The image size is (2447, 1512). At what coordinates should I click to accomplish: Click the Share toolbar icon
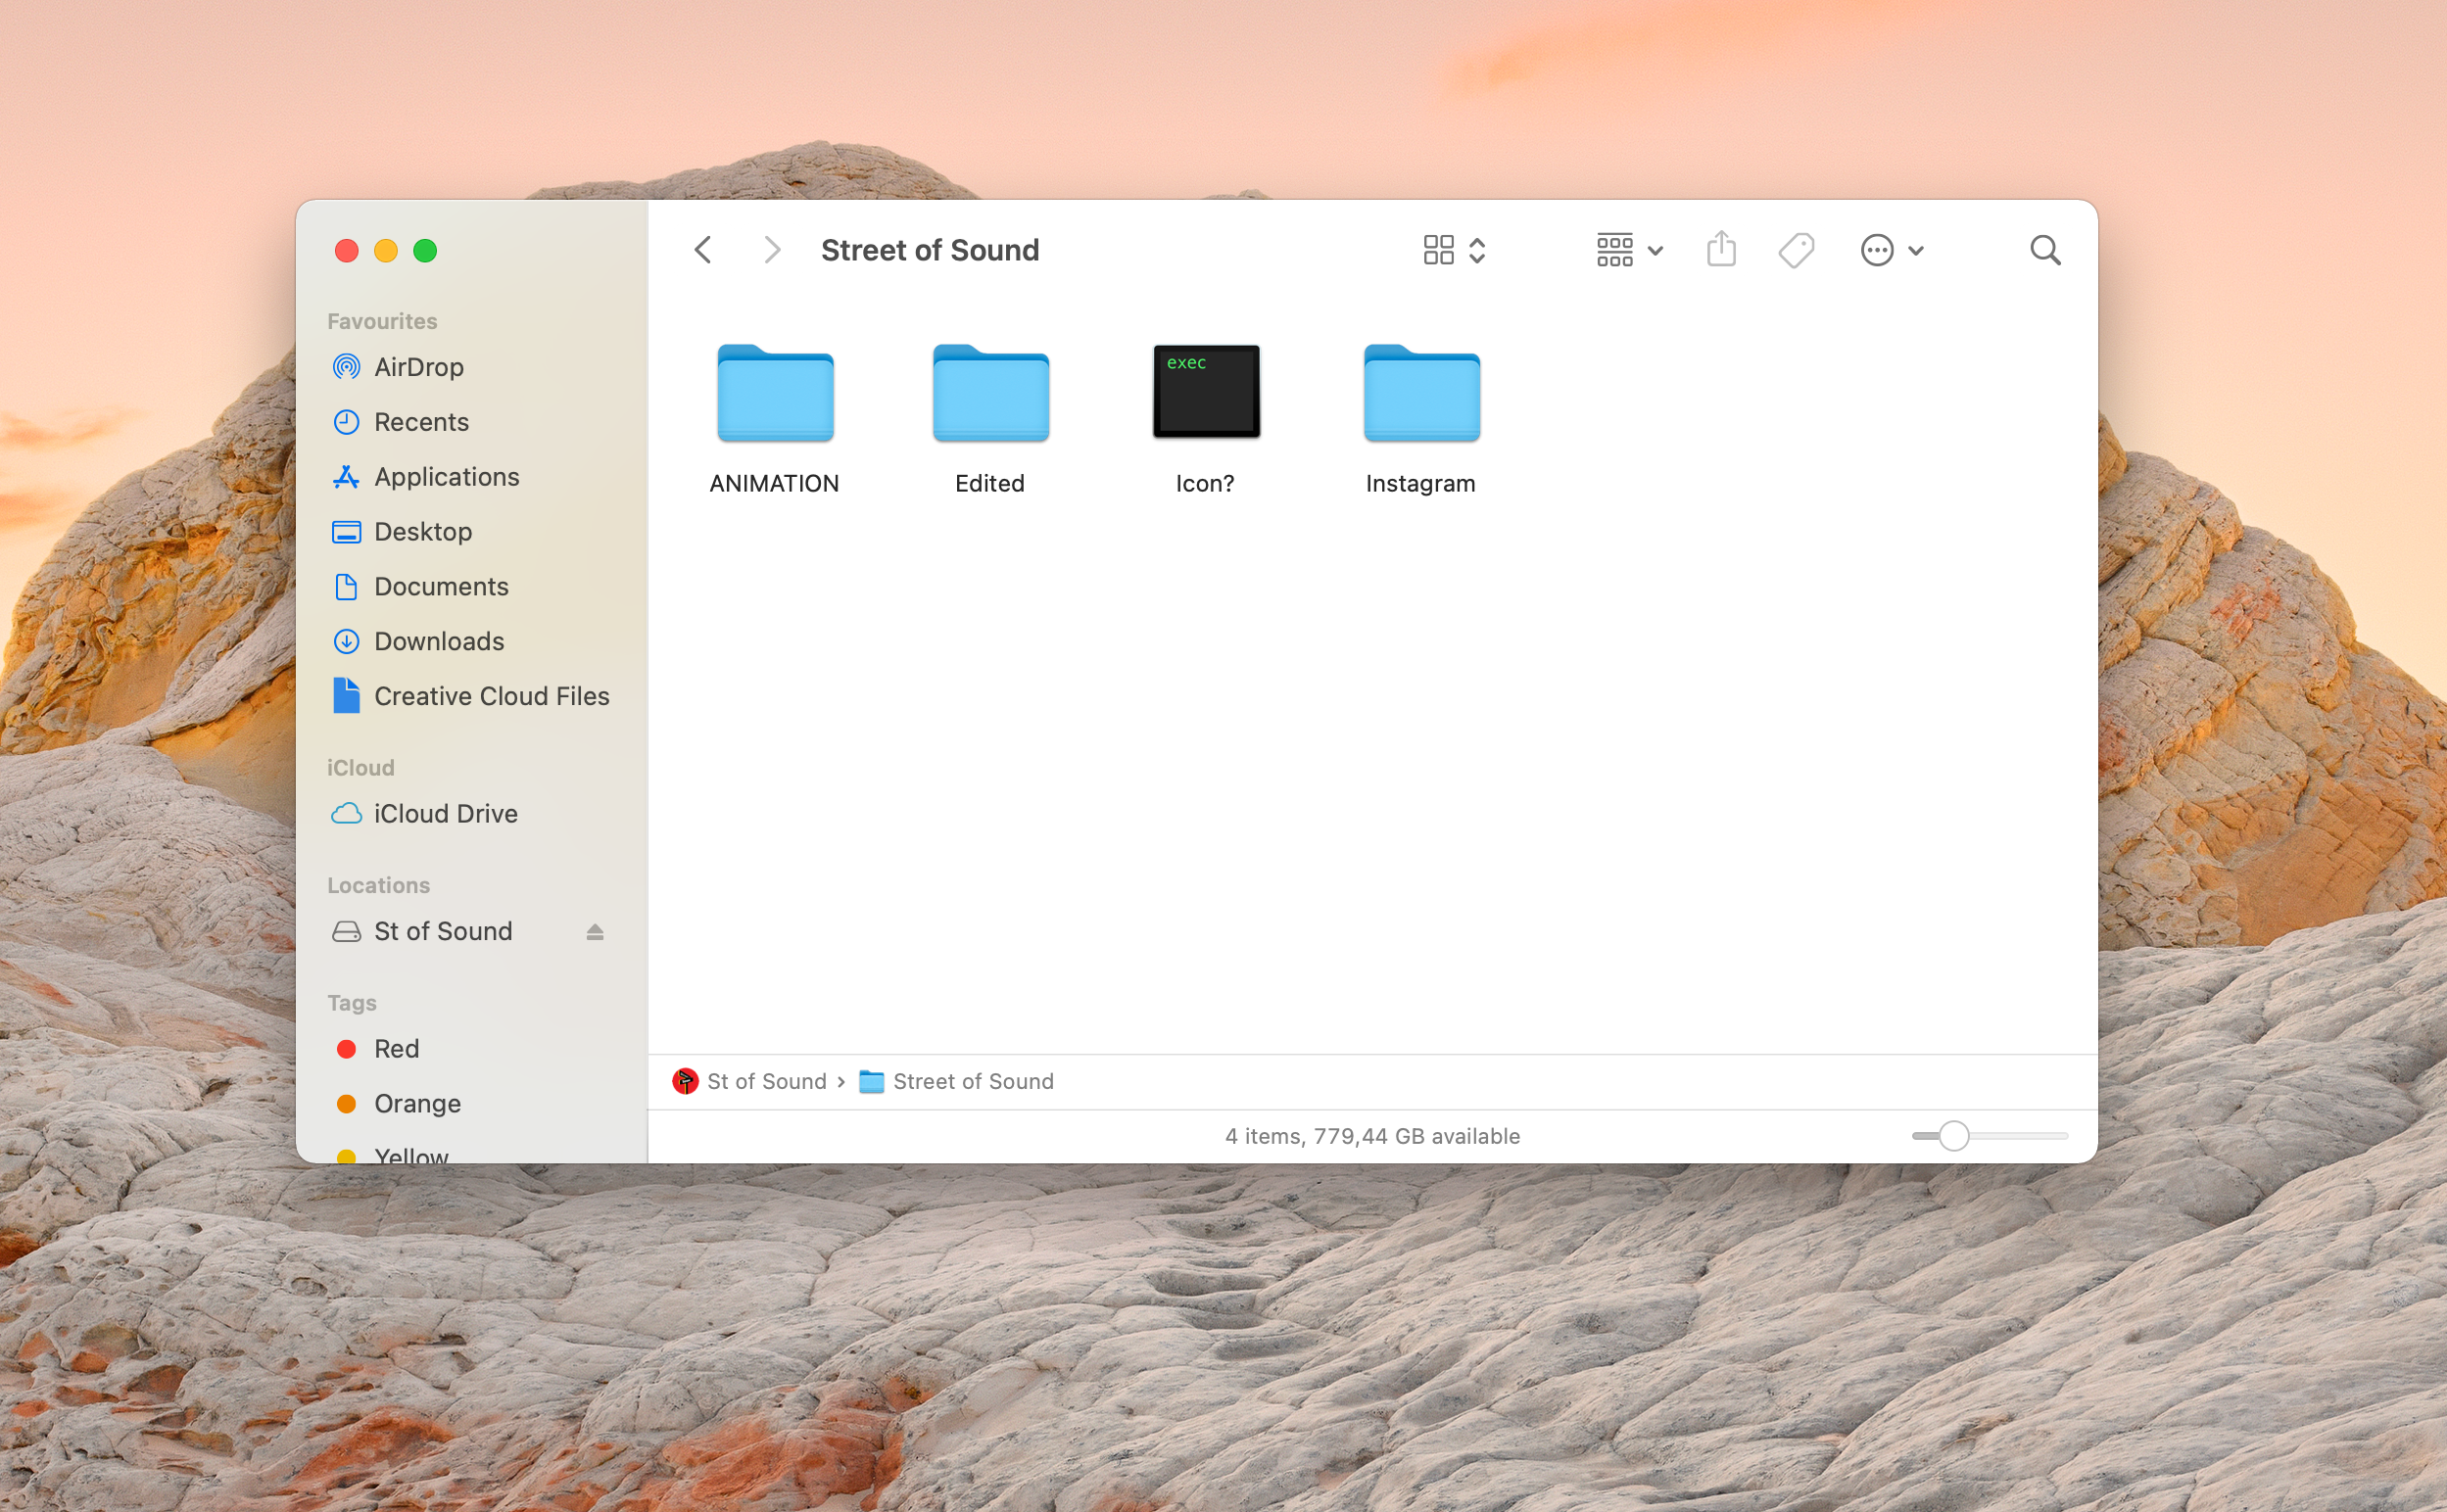[x=1720, y=249]
